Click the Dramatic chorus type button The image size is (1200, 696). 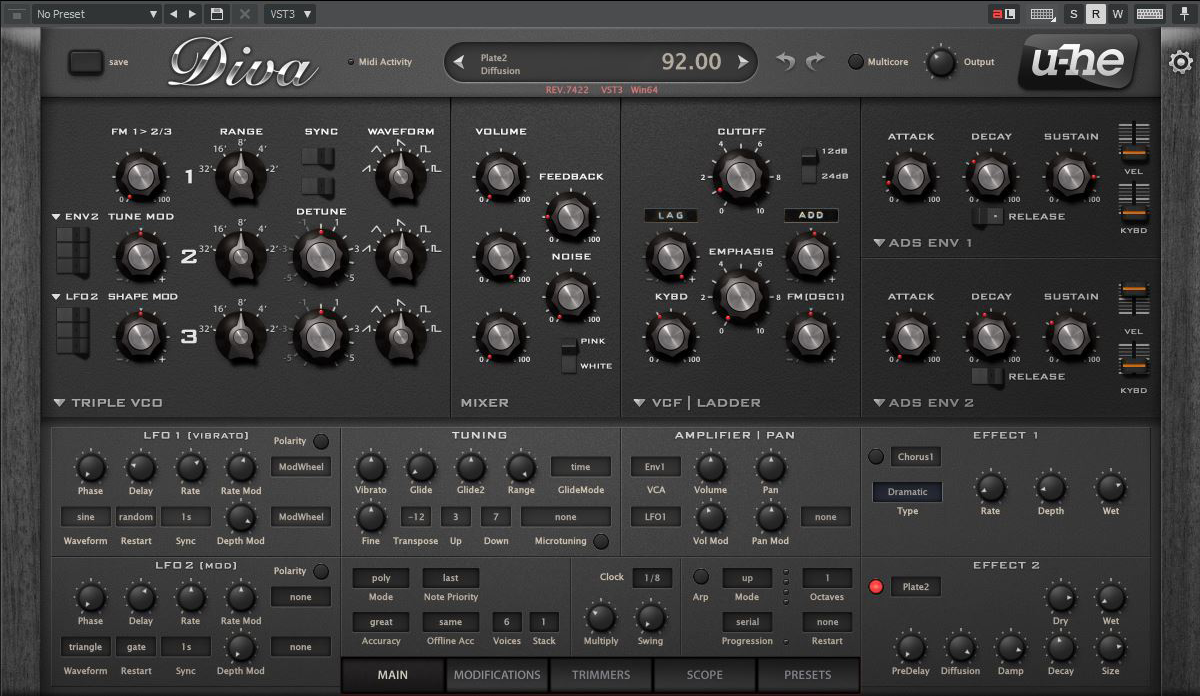click(x=908, y=492)
